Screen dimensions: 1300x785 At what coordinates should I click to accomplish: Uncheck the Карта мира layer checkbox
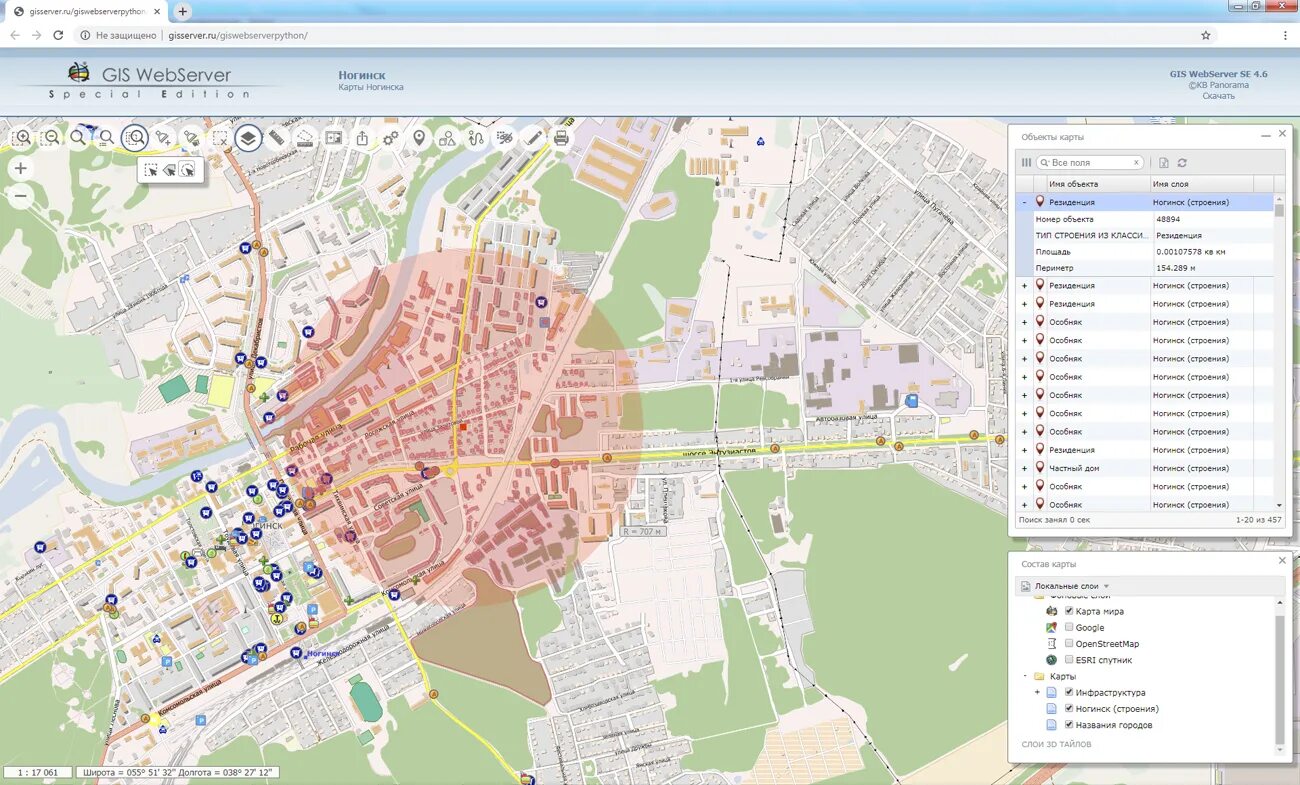point(1069,611)
